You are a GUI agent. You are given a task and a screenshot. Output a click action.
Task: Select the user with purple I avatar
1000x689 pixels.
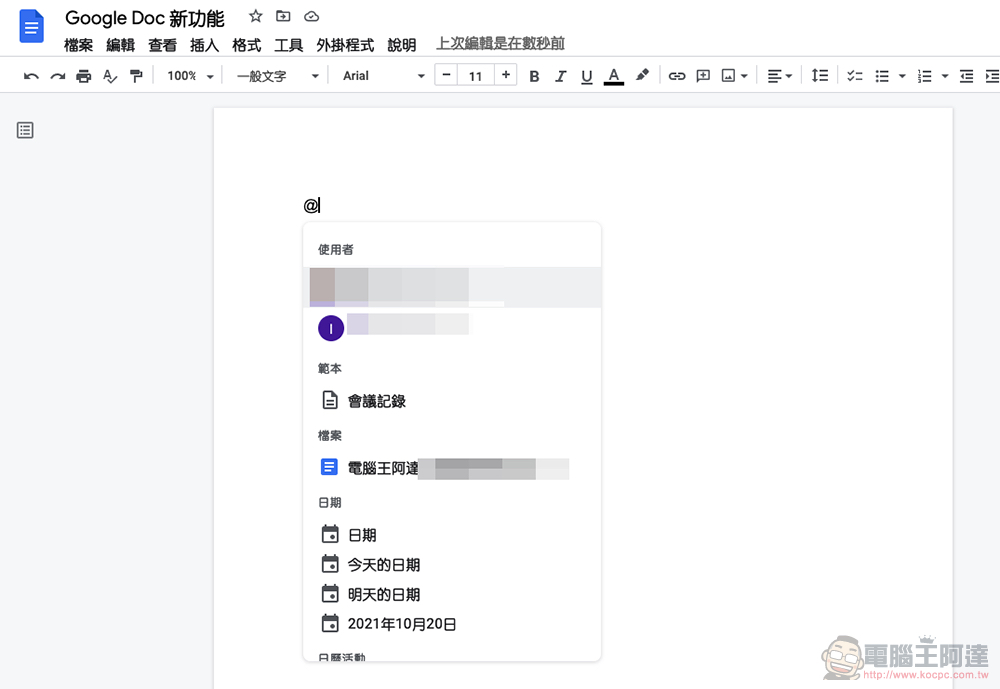452,328
